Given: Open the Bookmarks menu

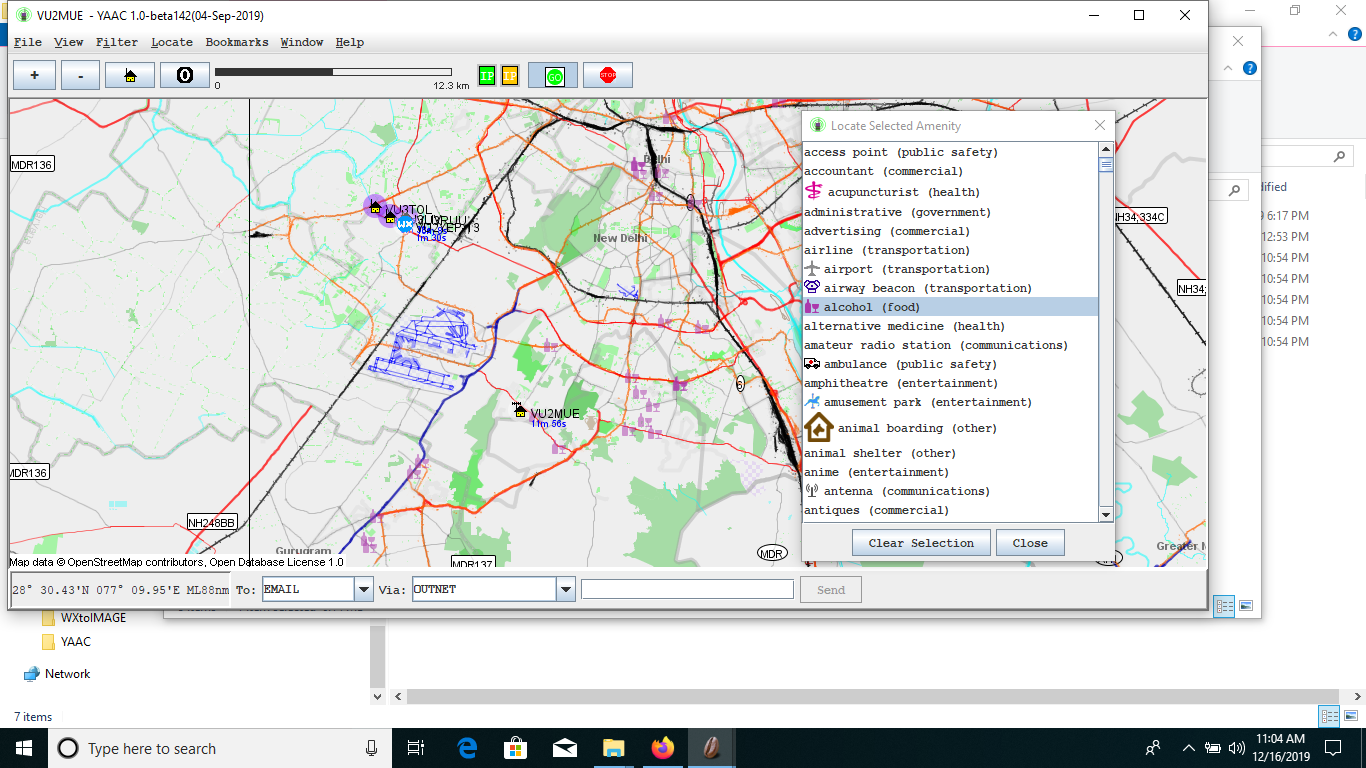Looking at the screenshot, I should 237,42.
